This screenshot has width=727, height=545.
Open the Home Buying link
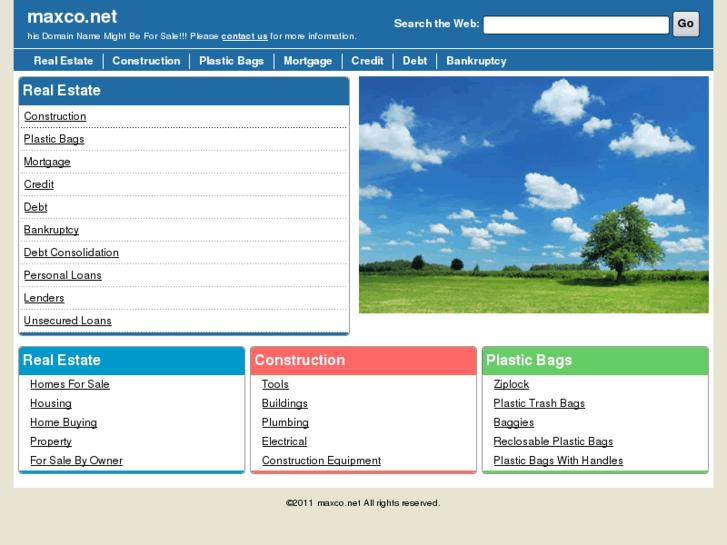tap(64, 423)
